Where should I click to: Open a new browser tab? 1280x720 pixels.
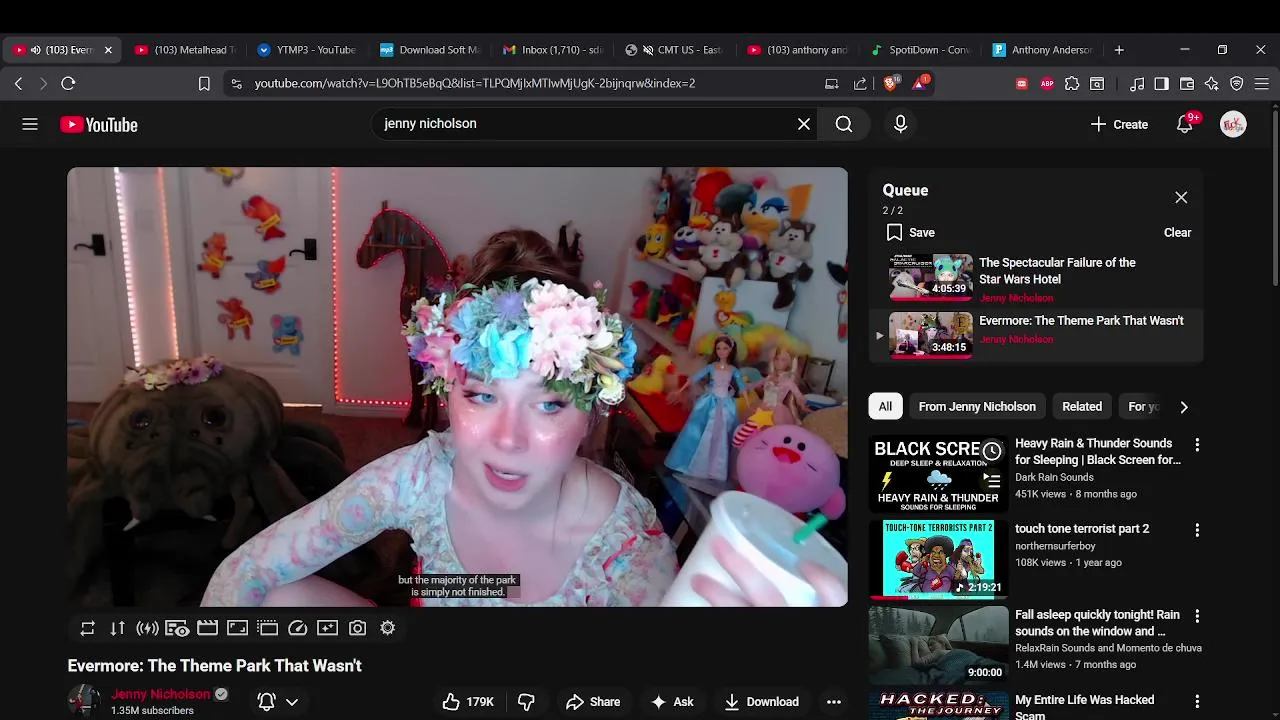(x=1119, y=50)
